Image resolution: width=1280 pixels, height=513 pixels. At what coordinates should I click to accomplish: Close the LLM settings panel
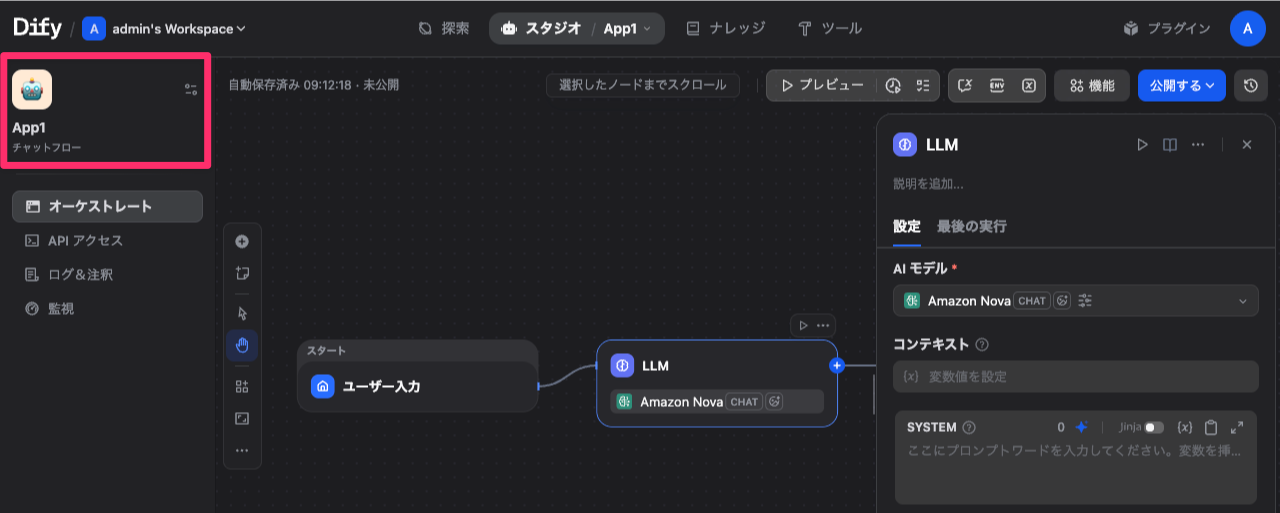pyautogui.click(x=1246, y=145)
